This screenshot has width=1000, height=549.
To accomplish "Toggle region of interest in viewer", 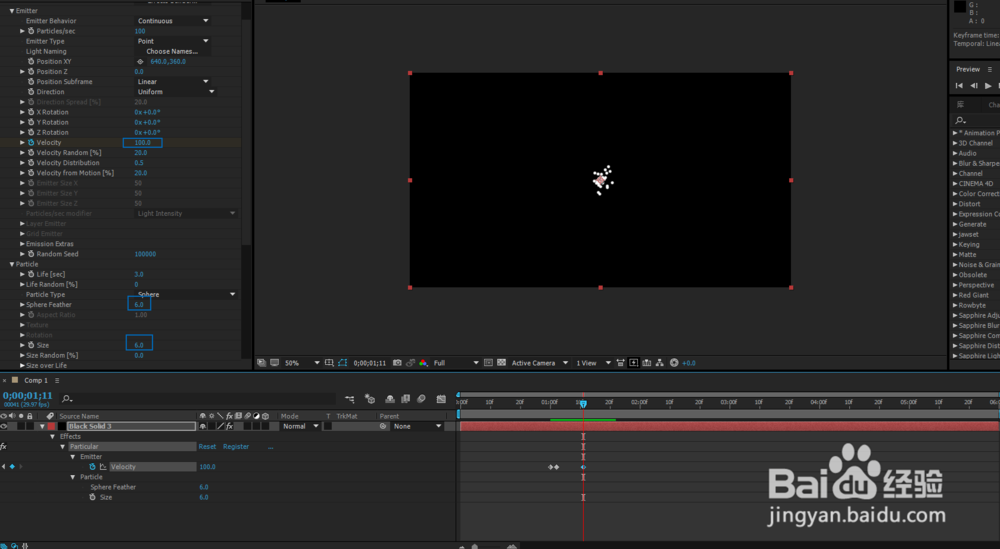I will pyautogui.click(x=488, y=363).
